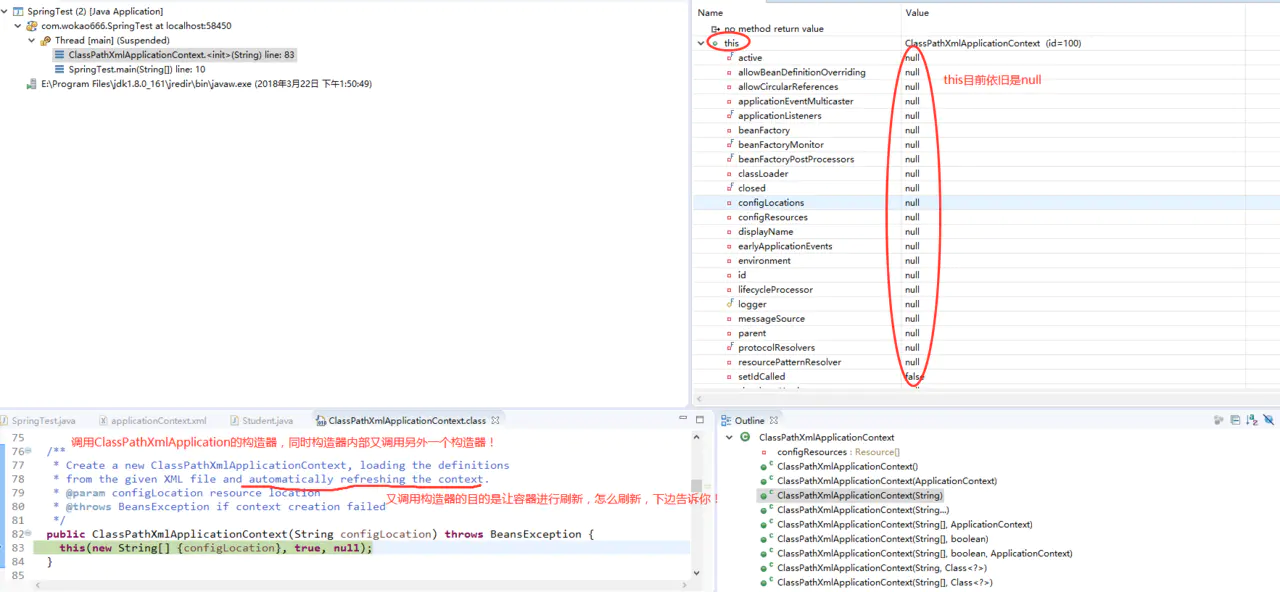The width and height of the screenshot is (1280, 592).
Task: Select the 'closed' variable row
Action: coord(752,188)
